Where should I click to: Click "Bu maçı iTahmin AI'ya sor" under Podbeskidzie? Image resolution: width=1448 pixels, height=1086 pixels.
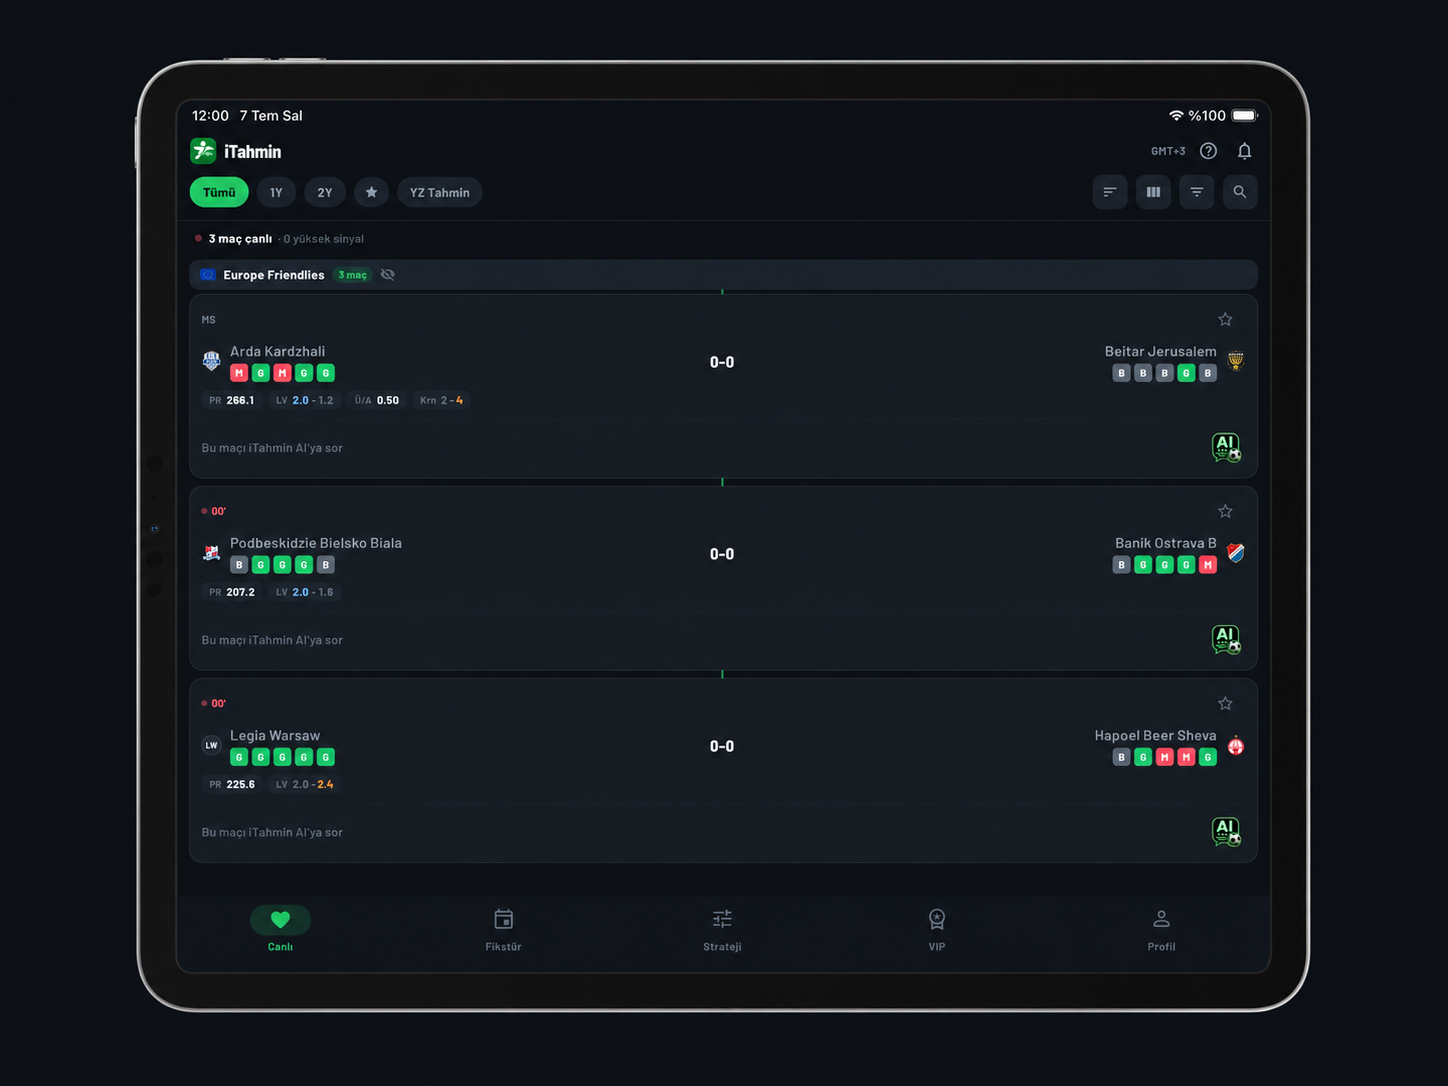272,640
